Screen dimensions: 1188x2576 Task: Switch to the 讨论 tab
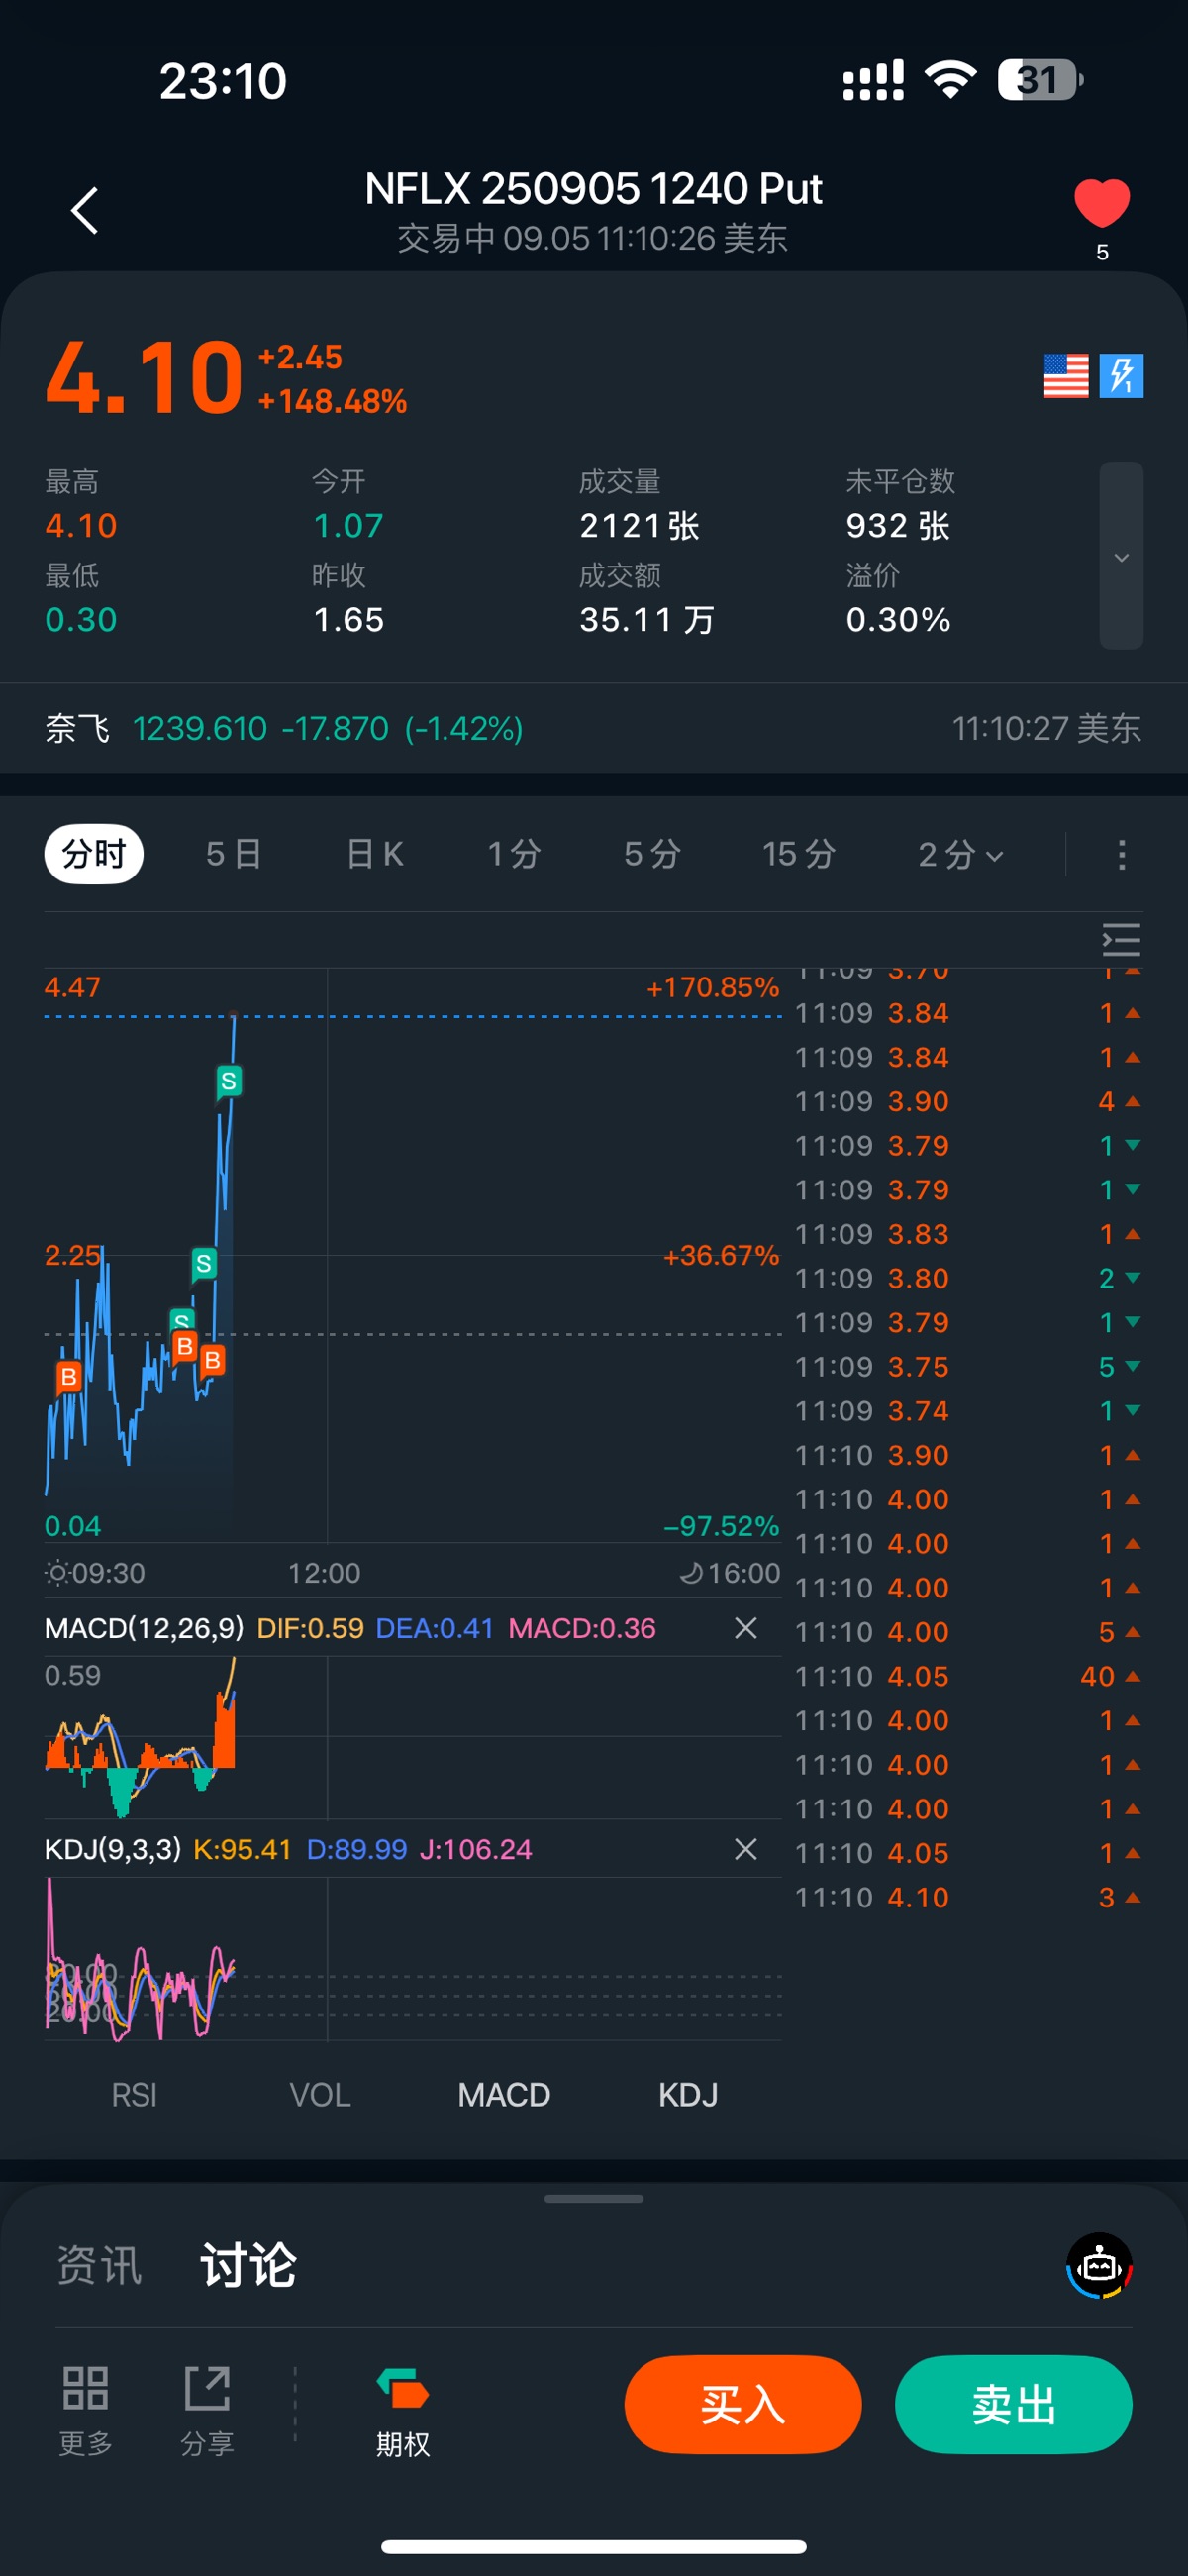248,2265
